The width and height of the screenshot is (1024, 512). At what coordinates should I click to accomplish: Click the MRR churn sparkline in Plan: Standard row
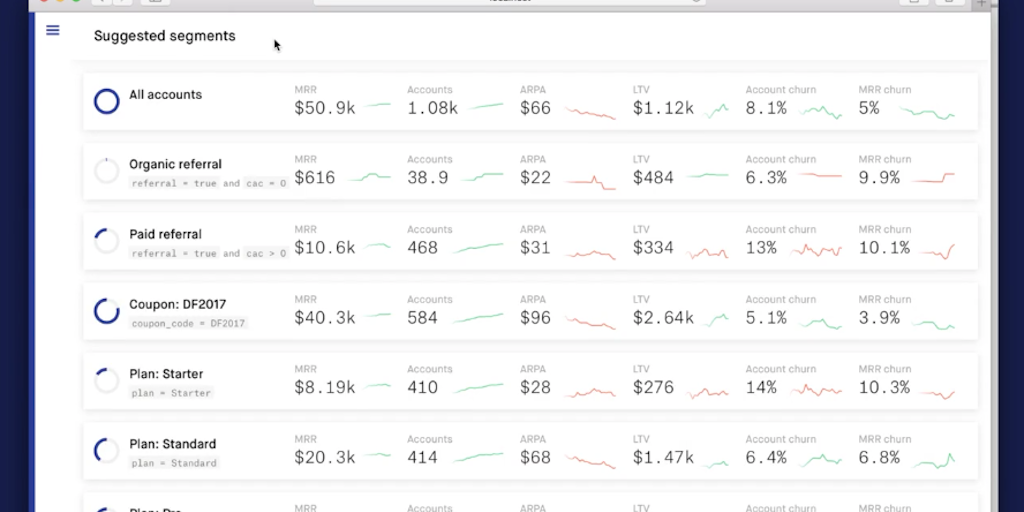tap(933, 461)
